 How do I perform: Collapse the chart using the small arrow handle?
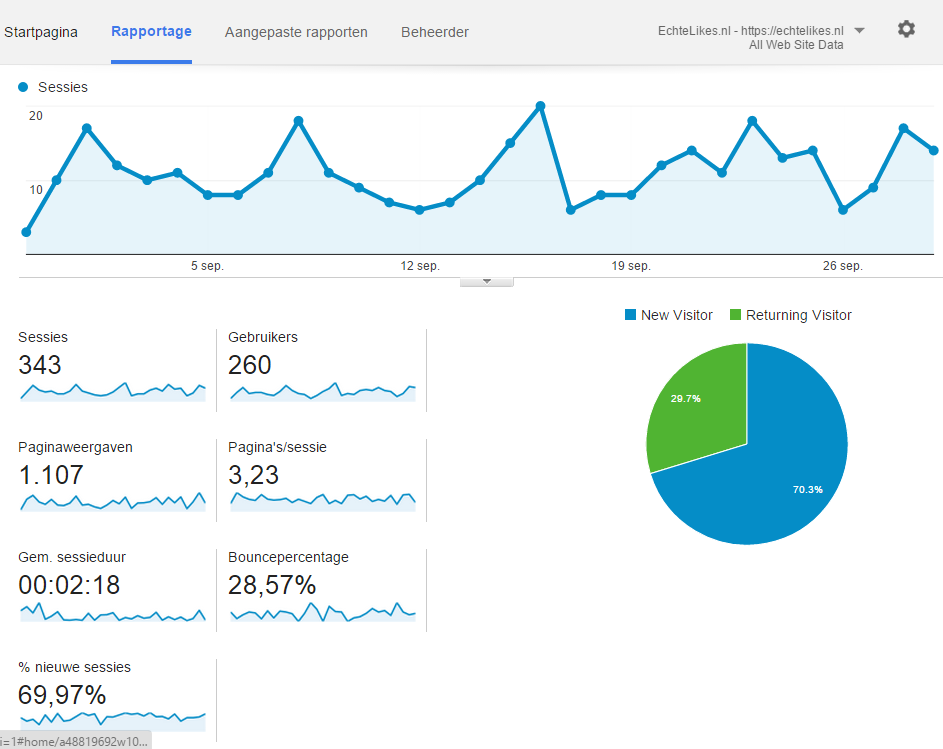[x=487, y=282]
